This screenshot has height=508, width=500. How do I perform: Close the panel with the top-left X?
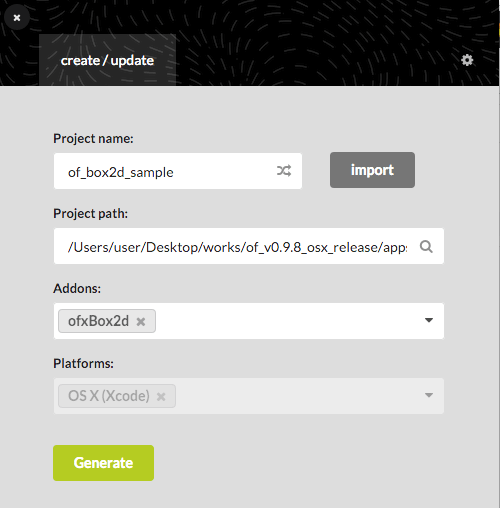coord(17,17)
